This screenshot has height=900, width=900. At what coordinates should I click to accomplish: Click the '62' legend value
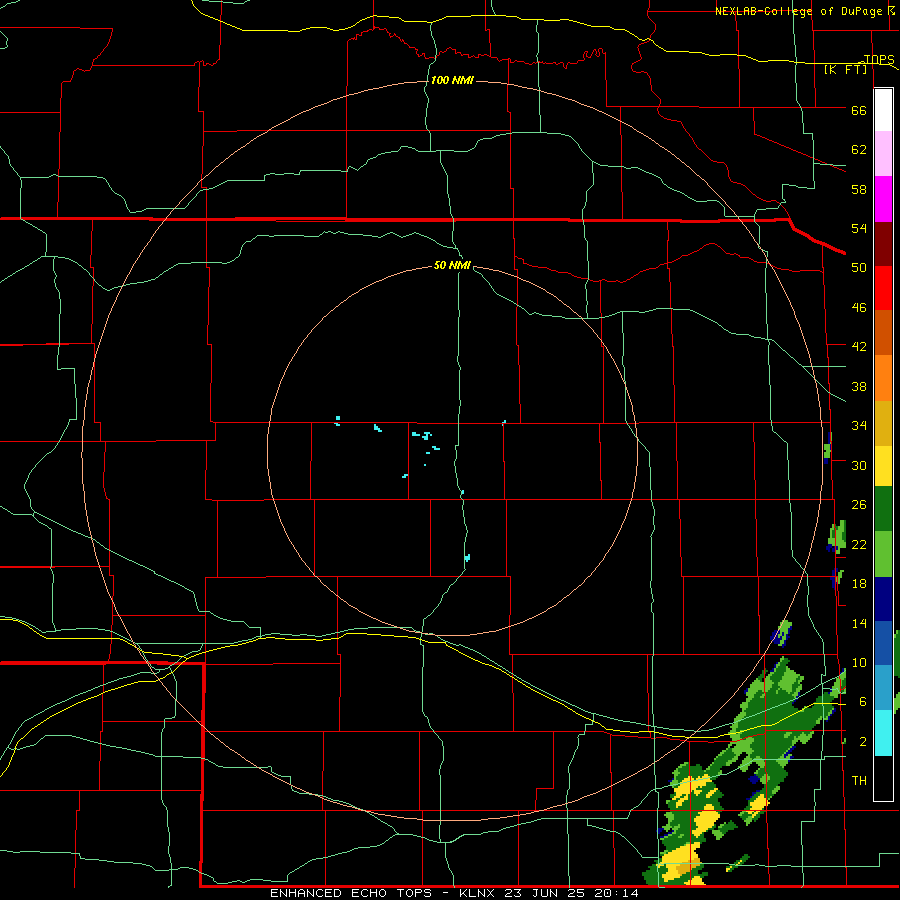(x=859, y=150)
